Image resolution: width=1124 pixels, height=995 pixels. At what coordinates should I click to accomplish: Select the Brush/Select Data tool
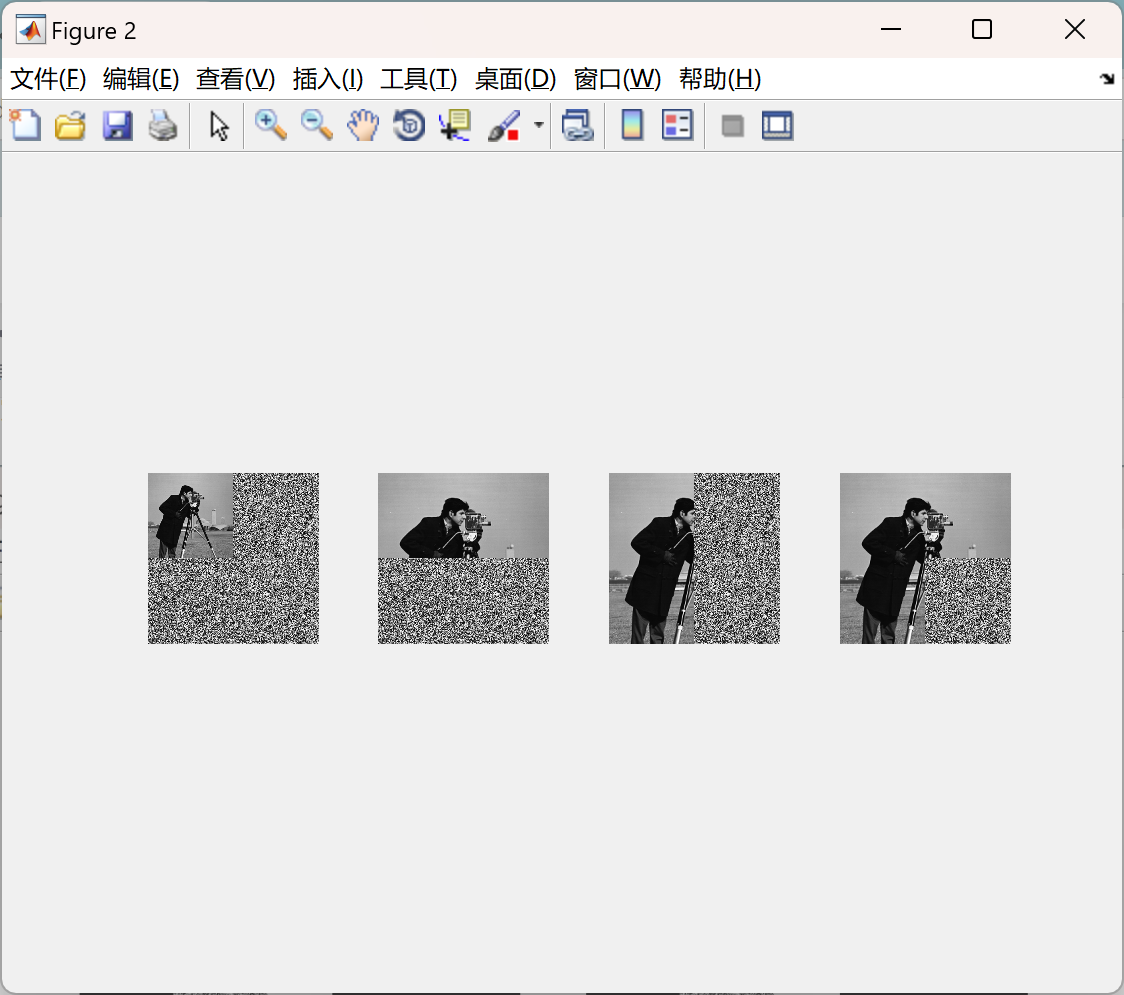[x=504, y=125]
